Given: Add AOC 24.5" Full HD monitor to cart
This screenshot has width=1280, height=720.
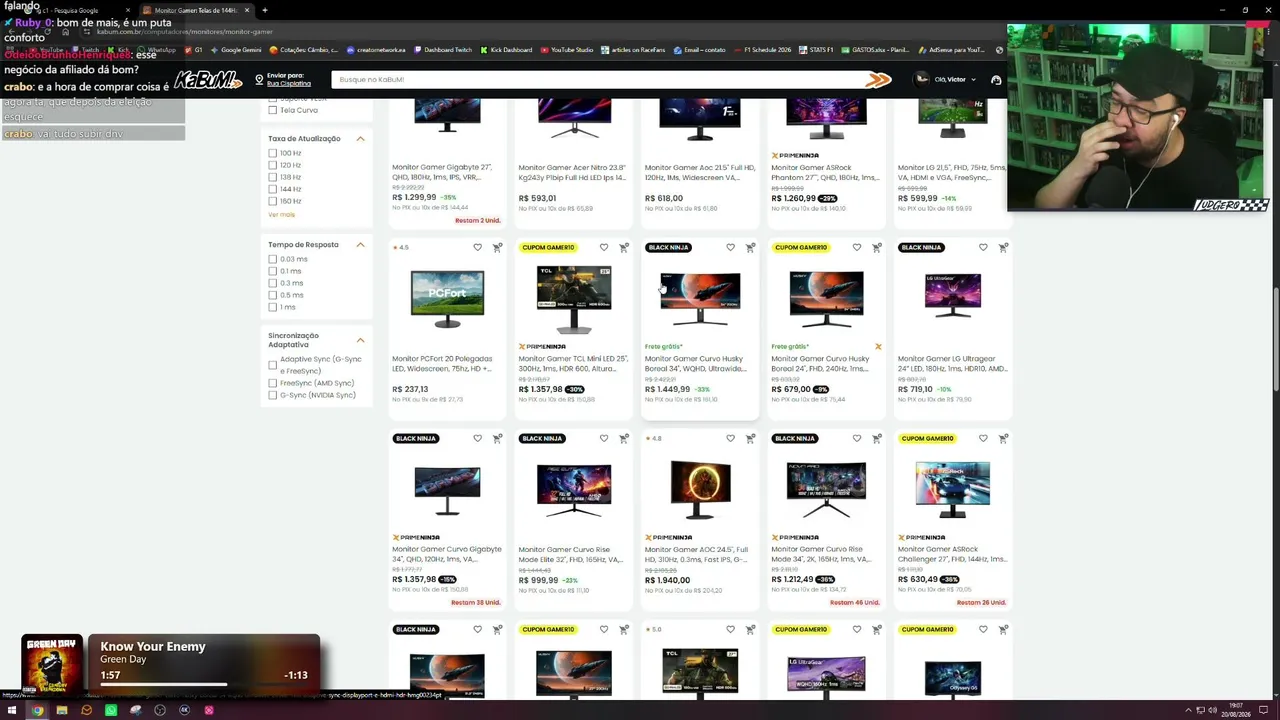Looking at the screenshot, I should (750, 438).
